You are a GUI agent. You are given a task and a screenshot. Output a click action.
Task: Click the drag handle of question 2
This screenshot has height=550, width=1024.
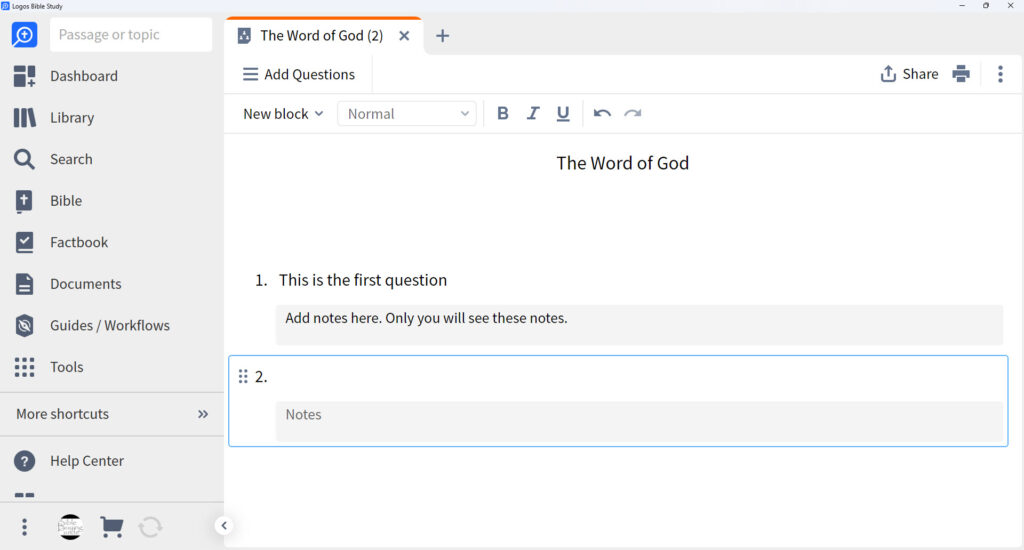[x=243, y=376]
